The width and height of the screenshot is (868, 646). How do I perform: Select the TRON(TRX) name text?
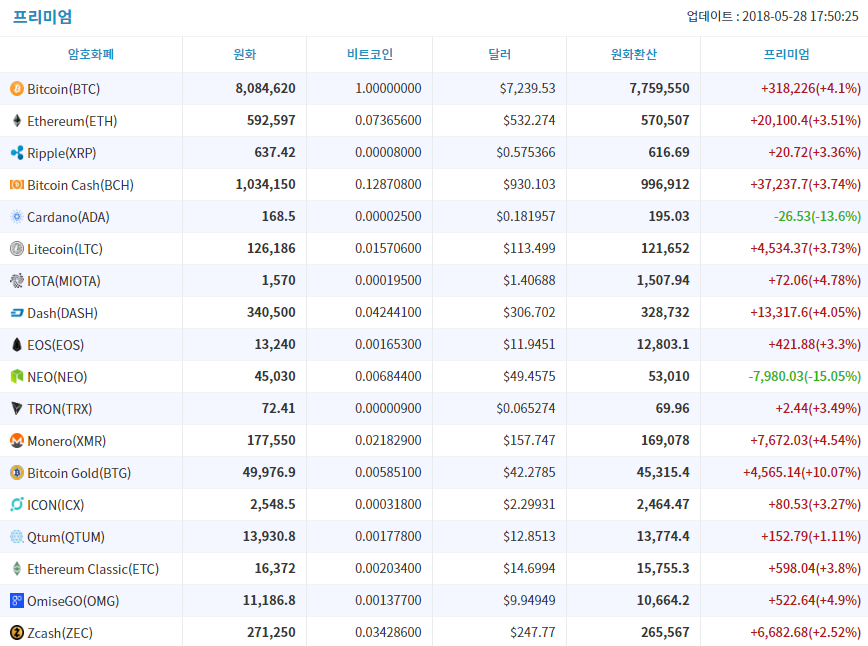(x=60, y=409)
